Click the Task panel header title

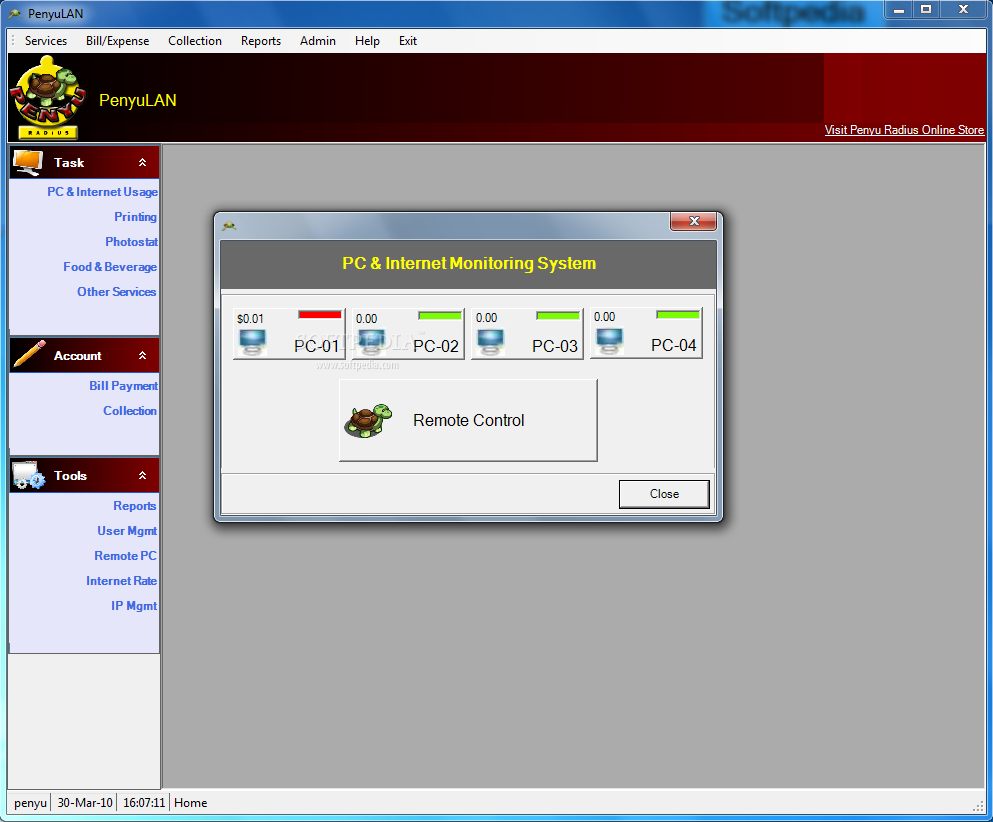(69, 163)
